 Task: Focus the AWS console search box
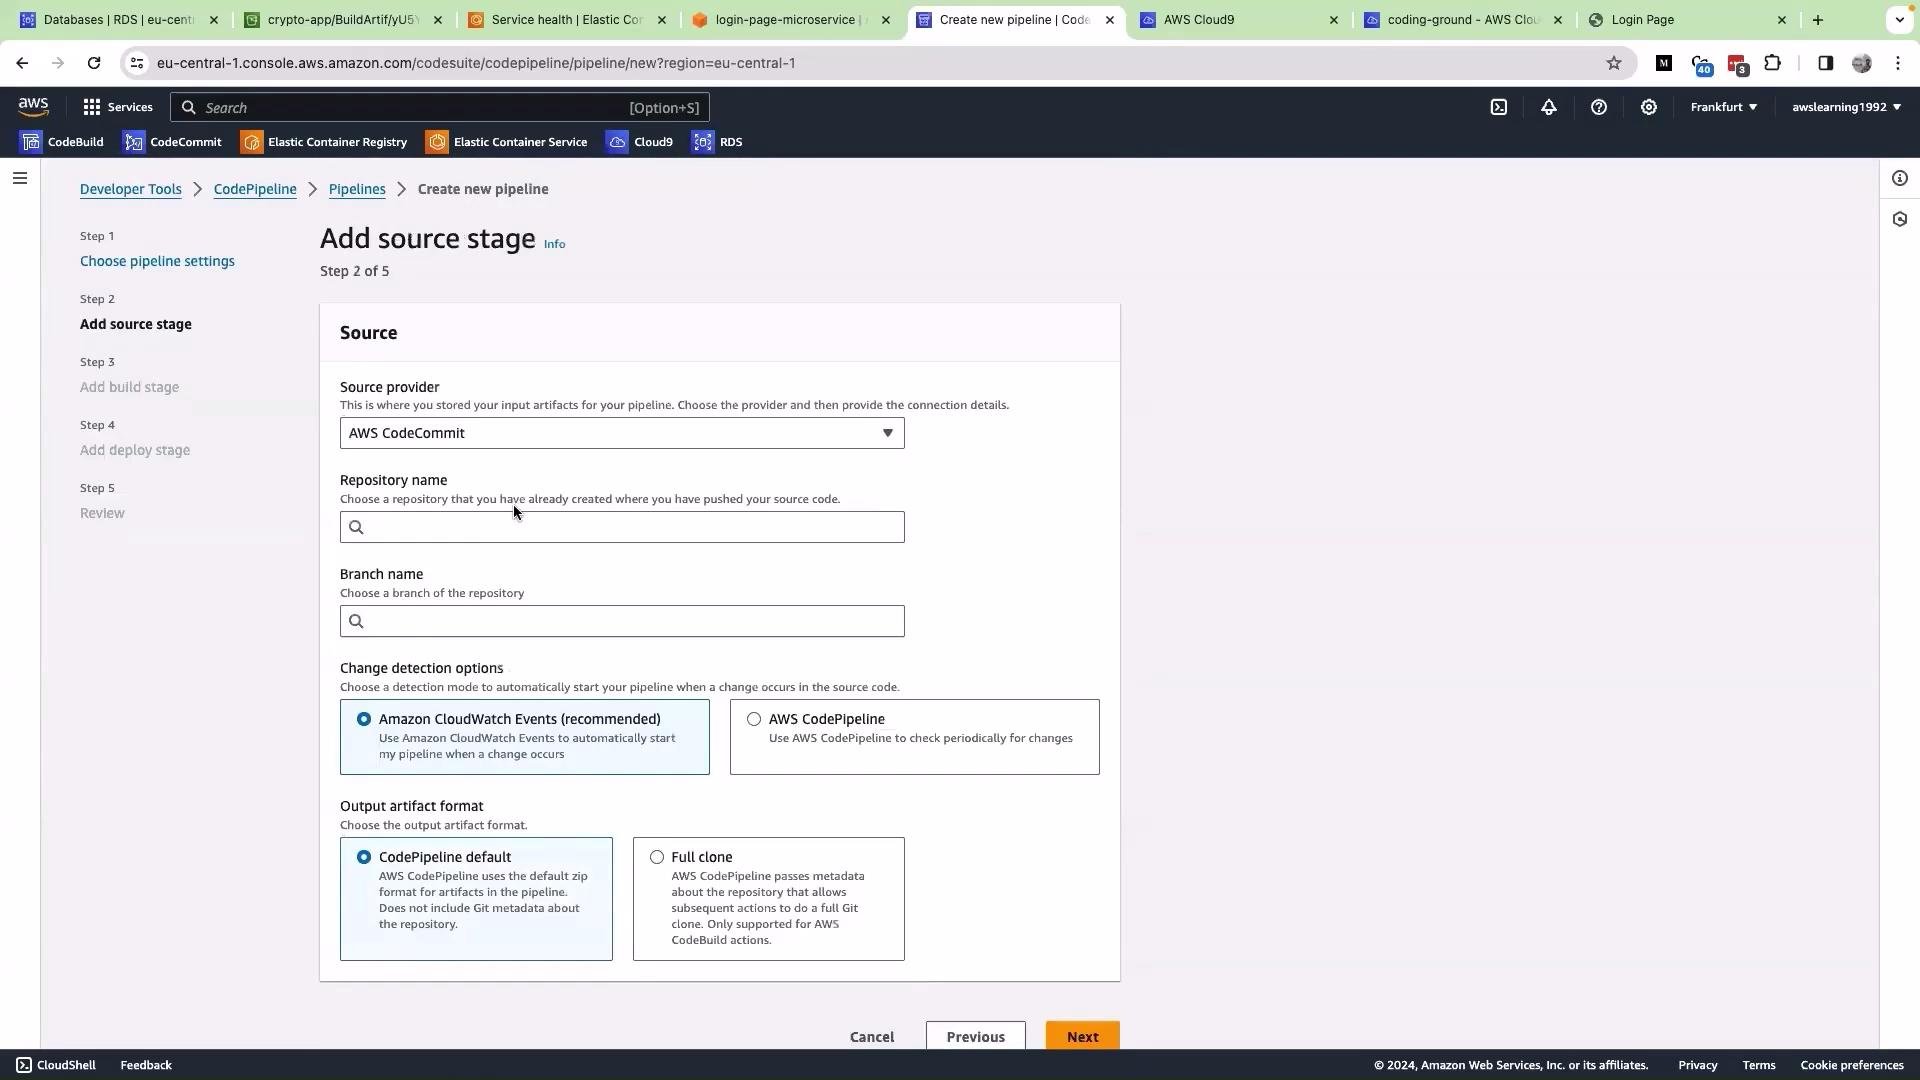[x=440, y=107]
